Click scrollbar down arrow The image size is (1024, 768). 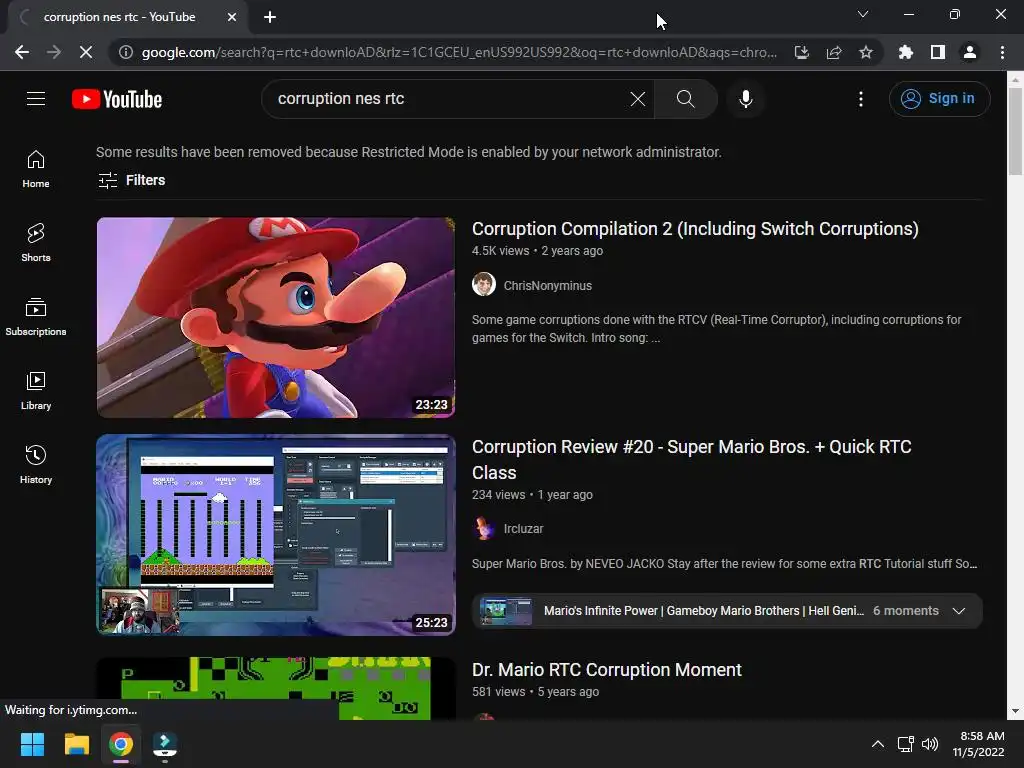tap(1015, 712)
